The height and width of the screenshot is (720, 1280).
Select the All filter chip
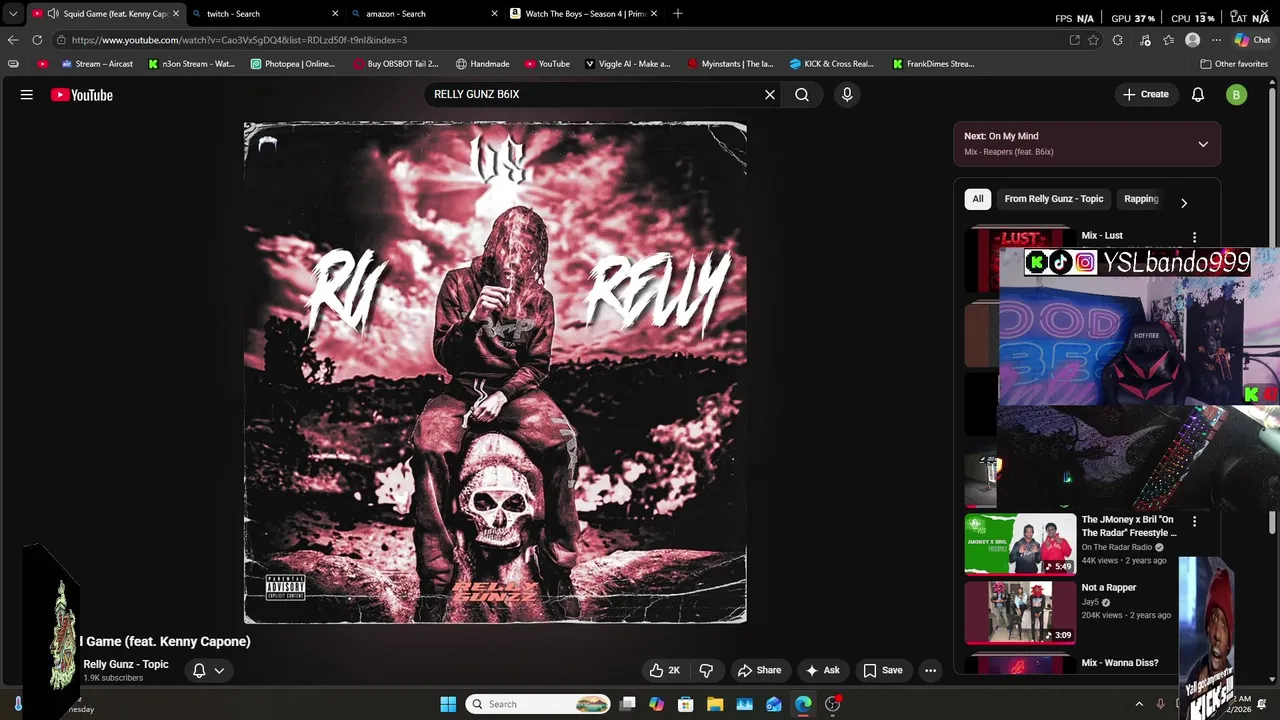(x=978, y=199)
